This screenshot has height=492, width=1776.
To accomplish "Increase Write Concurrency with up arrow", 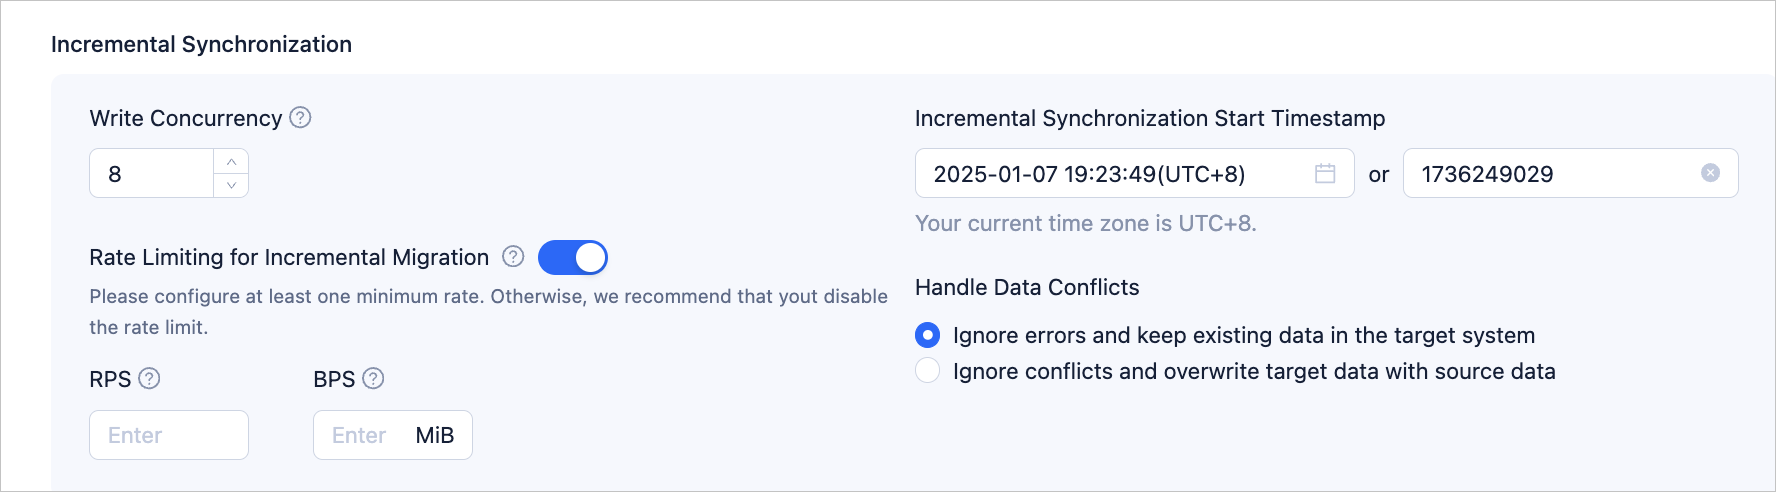I will [x=231, y=162].
